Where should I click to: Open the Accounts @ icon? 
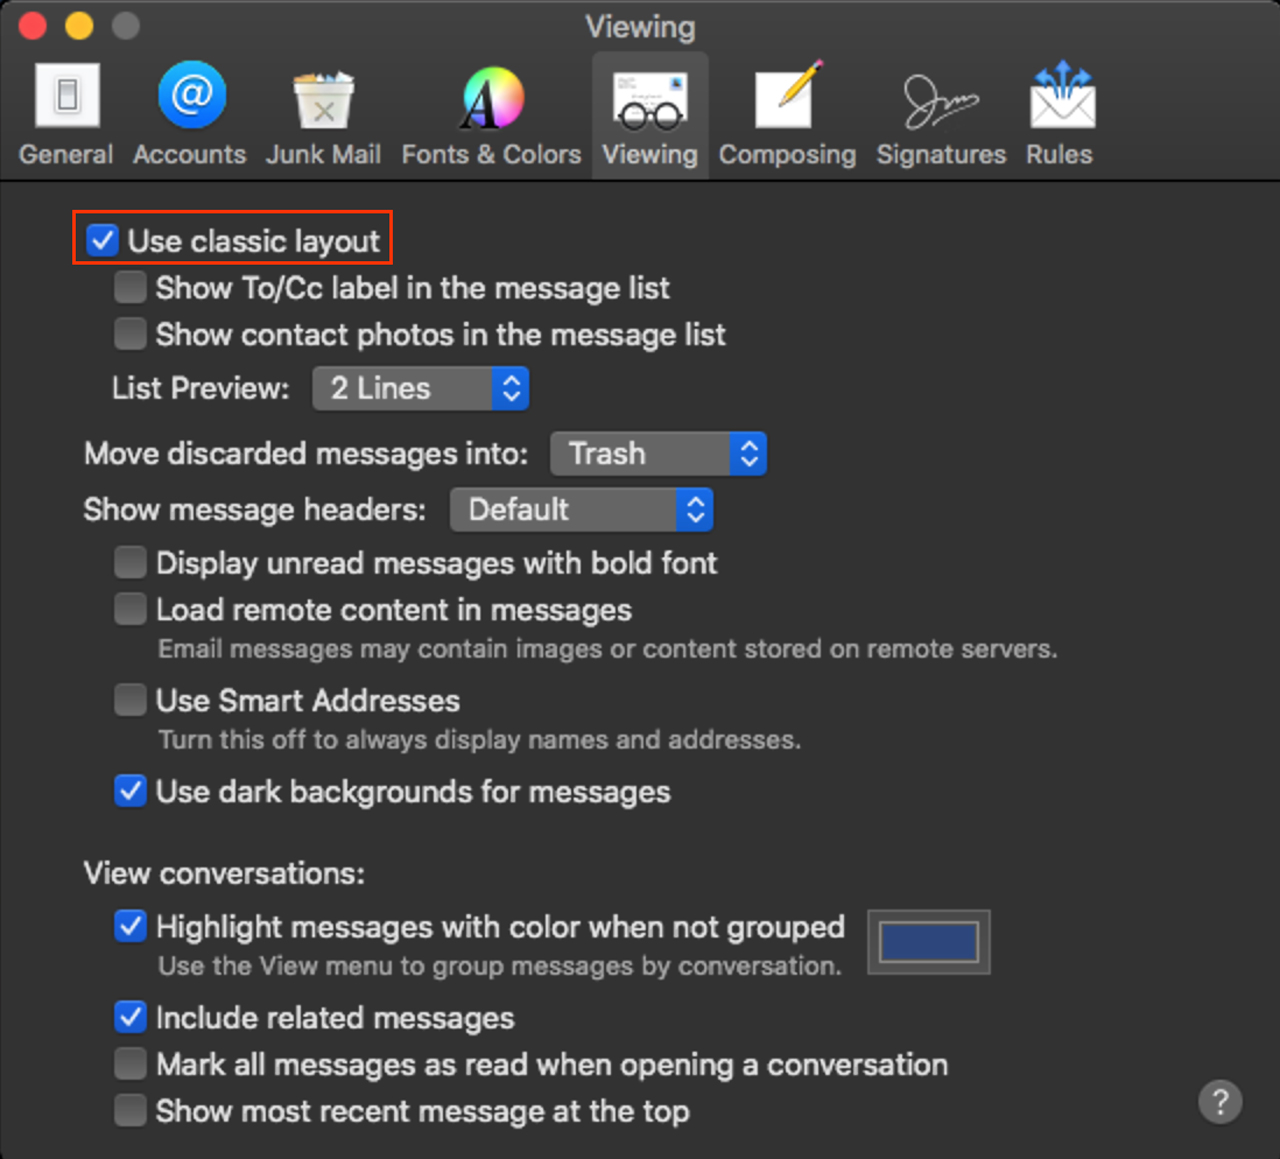click(x=191, y=96)
